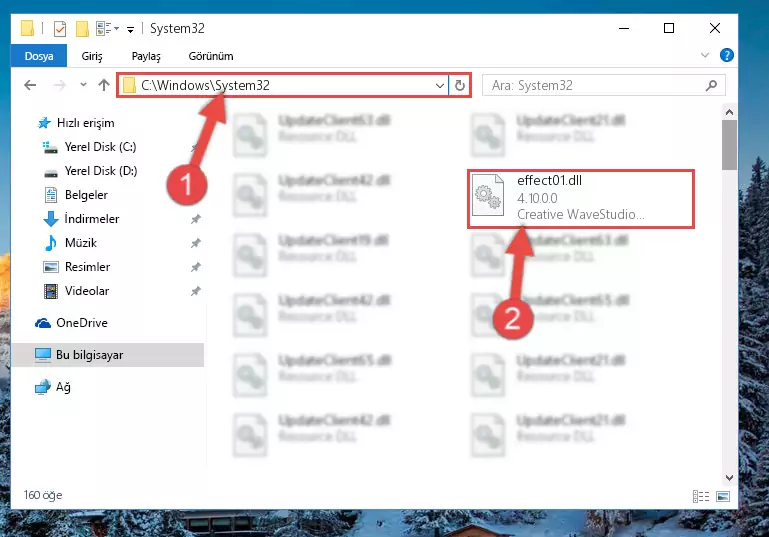Go back with the left arrow button

30,85
